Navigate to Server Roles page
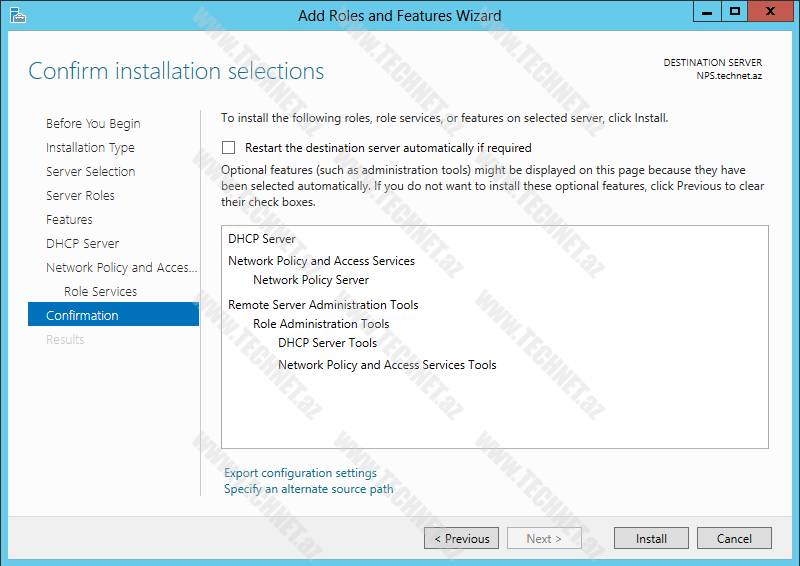 pos(80,196)
